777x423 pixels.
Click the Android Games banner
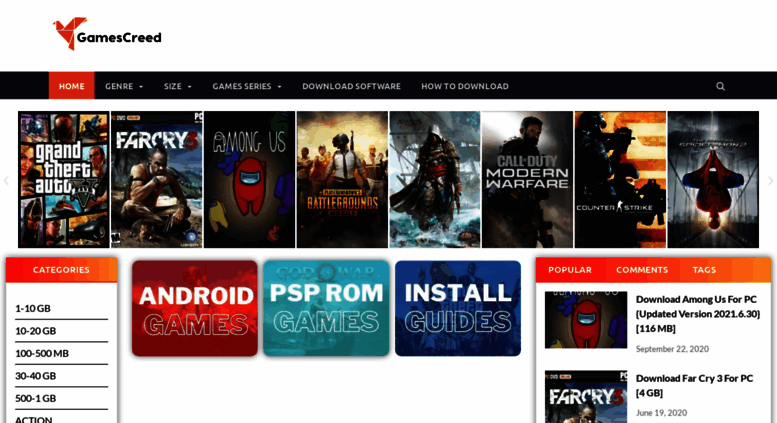coord(195,308)
